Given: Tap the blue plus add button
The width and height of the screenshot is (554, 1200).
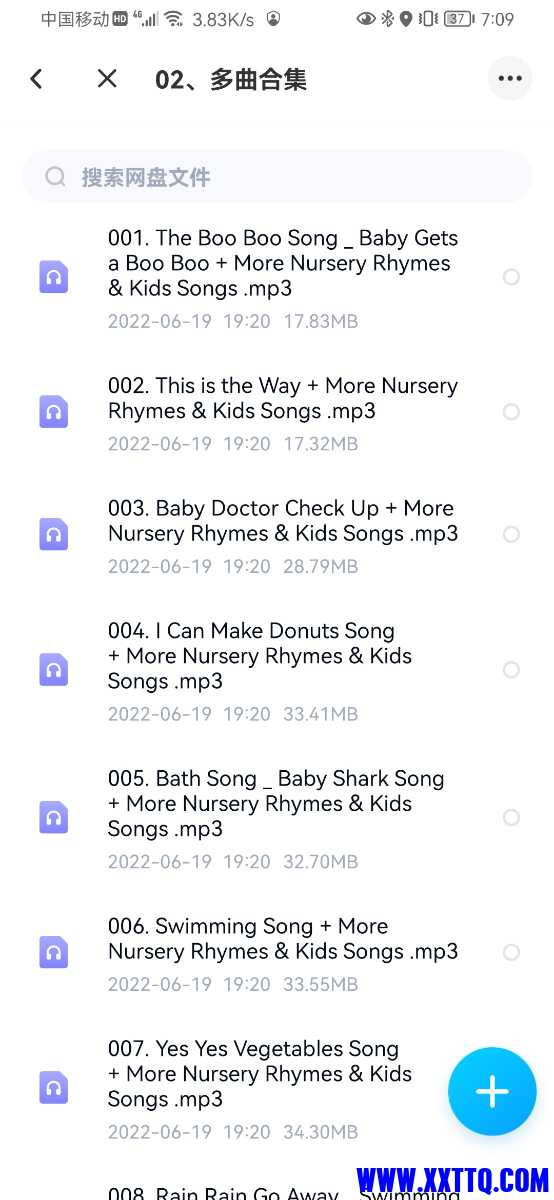Looking at the screenshot, I should point(492,1092).
